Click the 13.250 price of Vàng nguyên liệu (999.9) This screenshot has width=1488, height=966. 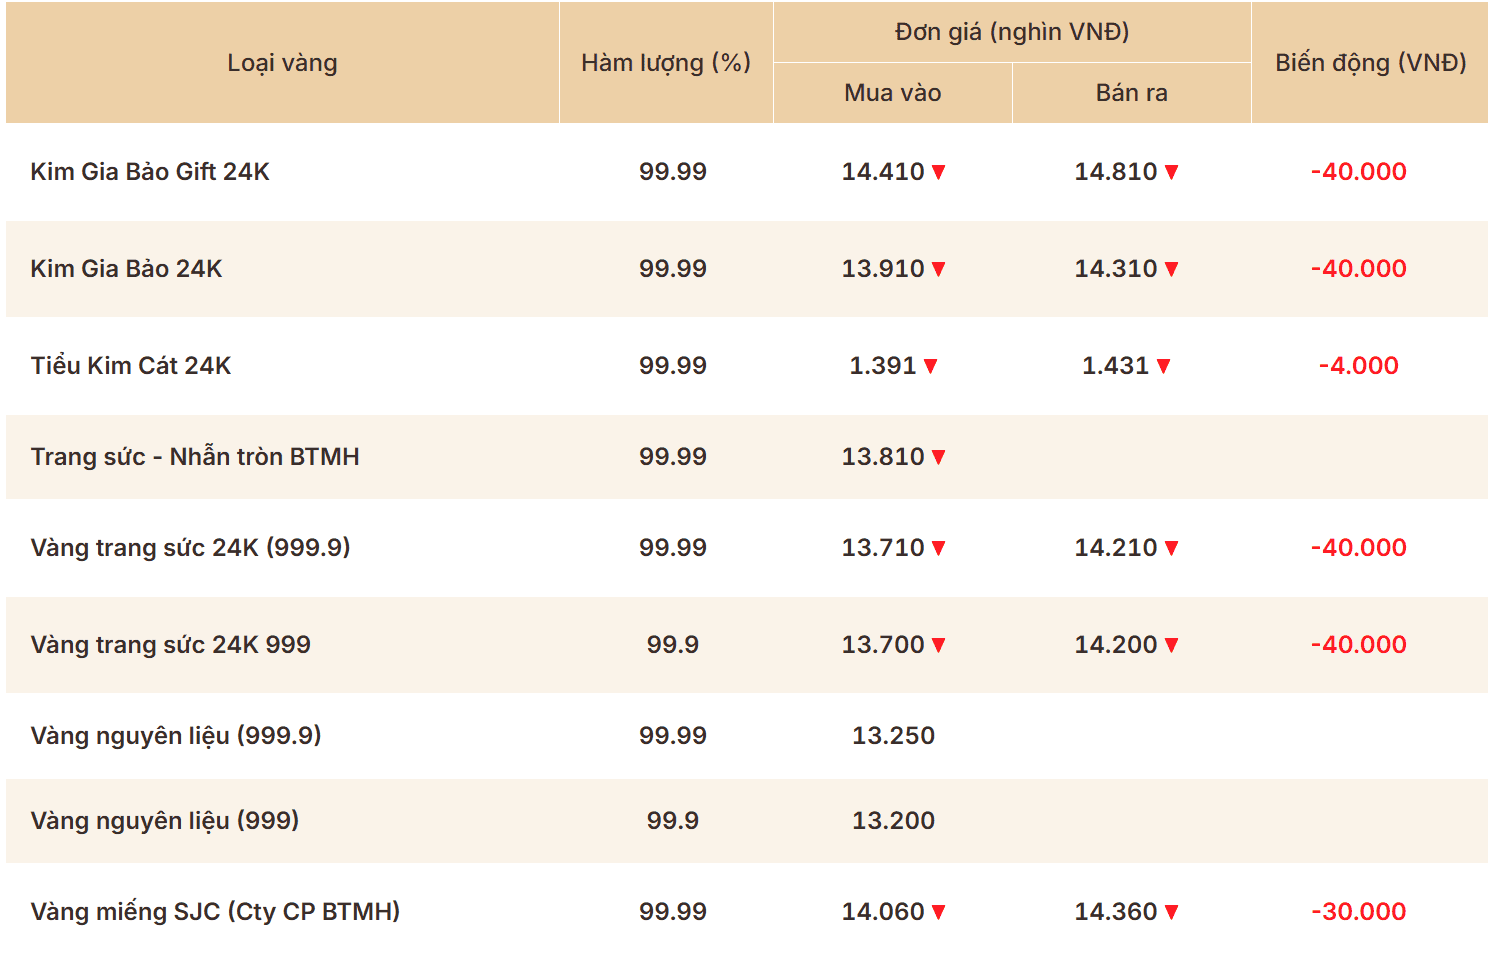893,736
